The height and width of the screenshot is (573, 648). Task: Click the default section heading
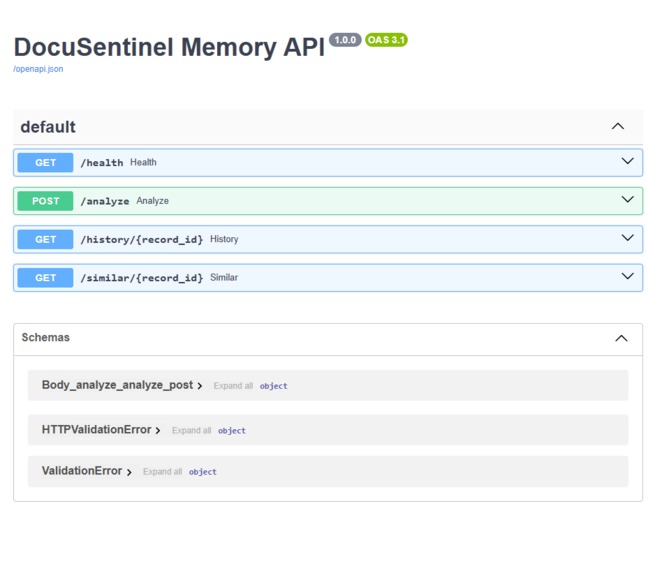click(48, 127)
